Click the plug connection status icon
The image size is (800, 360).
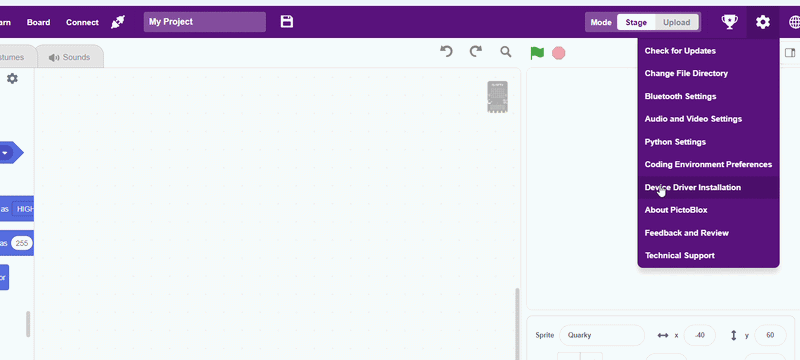click(x=118, y=22)
